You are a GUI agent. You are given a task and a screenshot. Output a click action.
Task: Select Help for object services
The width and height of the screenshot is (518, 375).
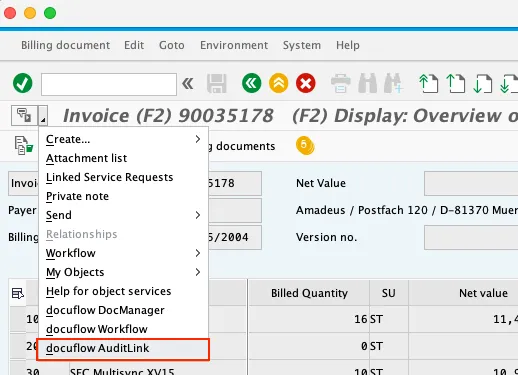tap(124, 291)
